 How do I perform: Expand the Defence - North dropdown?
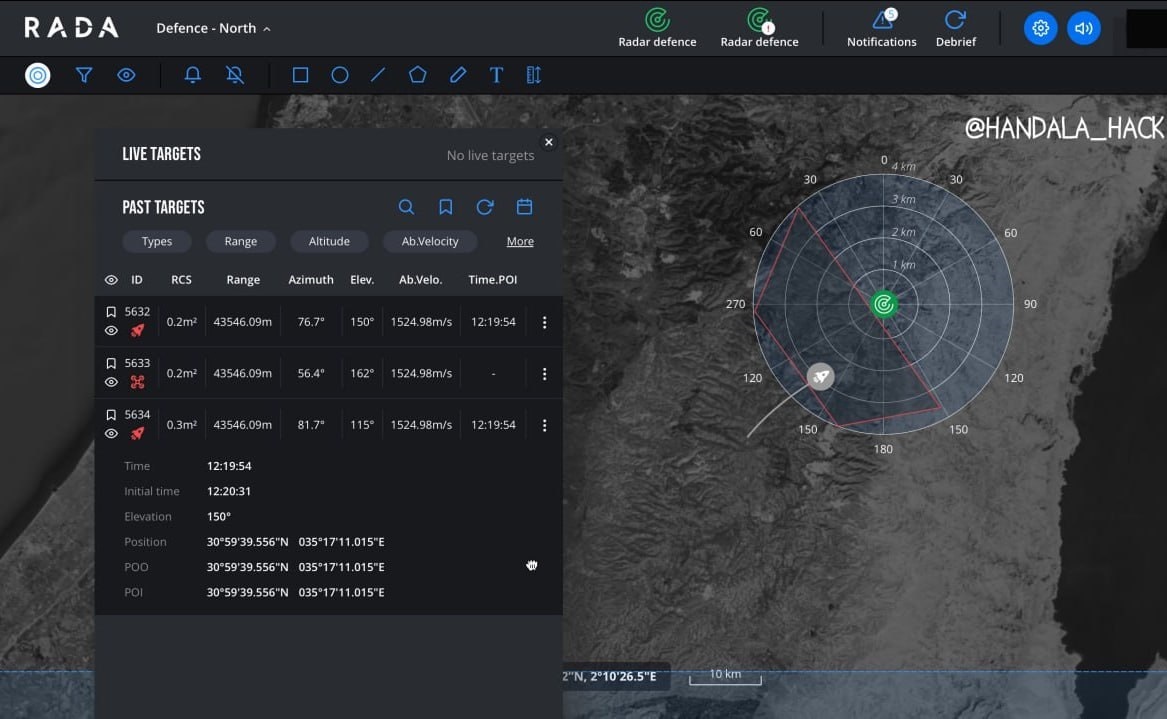[x=213, y=28]
